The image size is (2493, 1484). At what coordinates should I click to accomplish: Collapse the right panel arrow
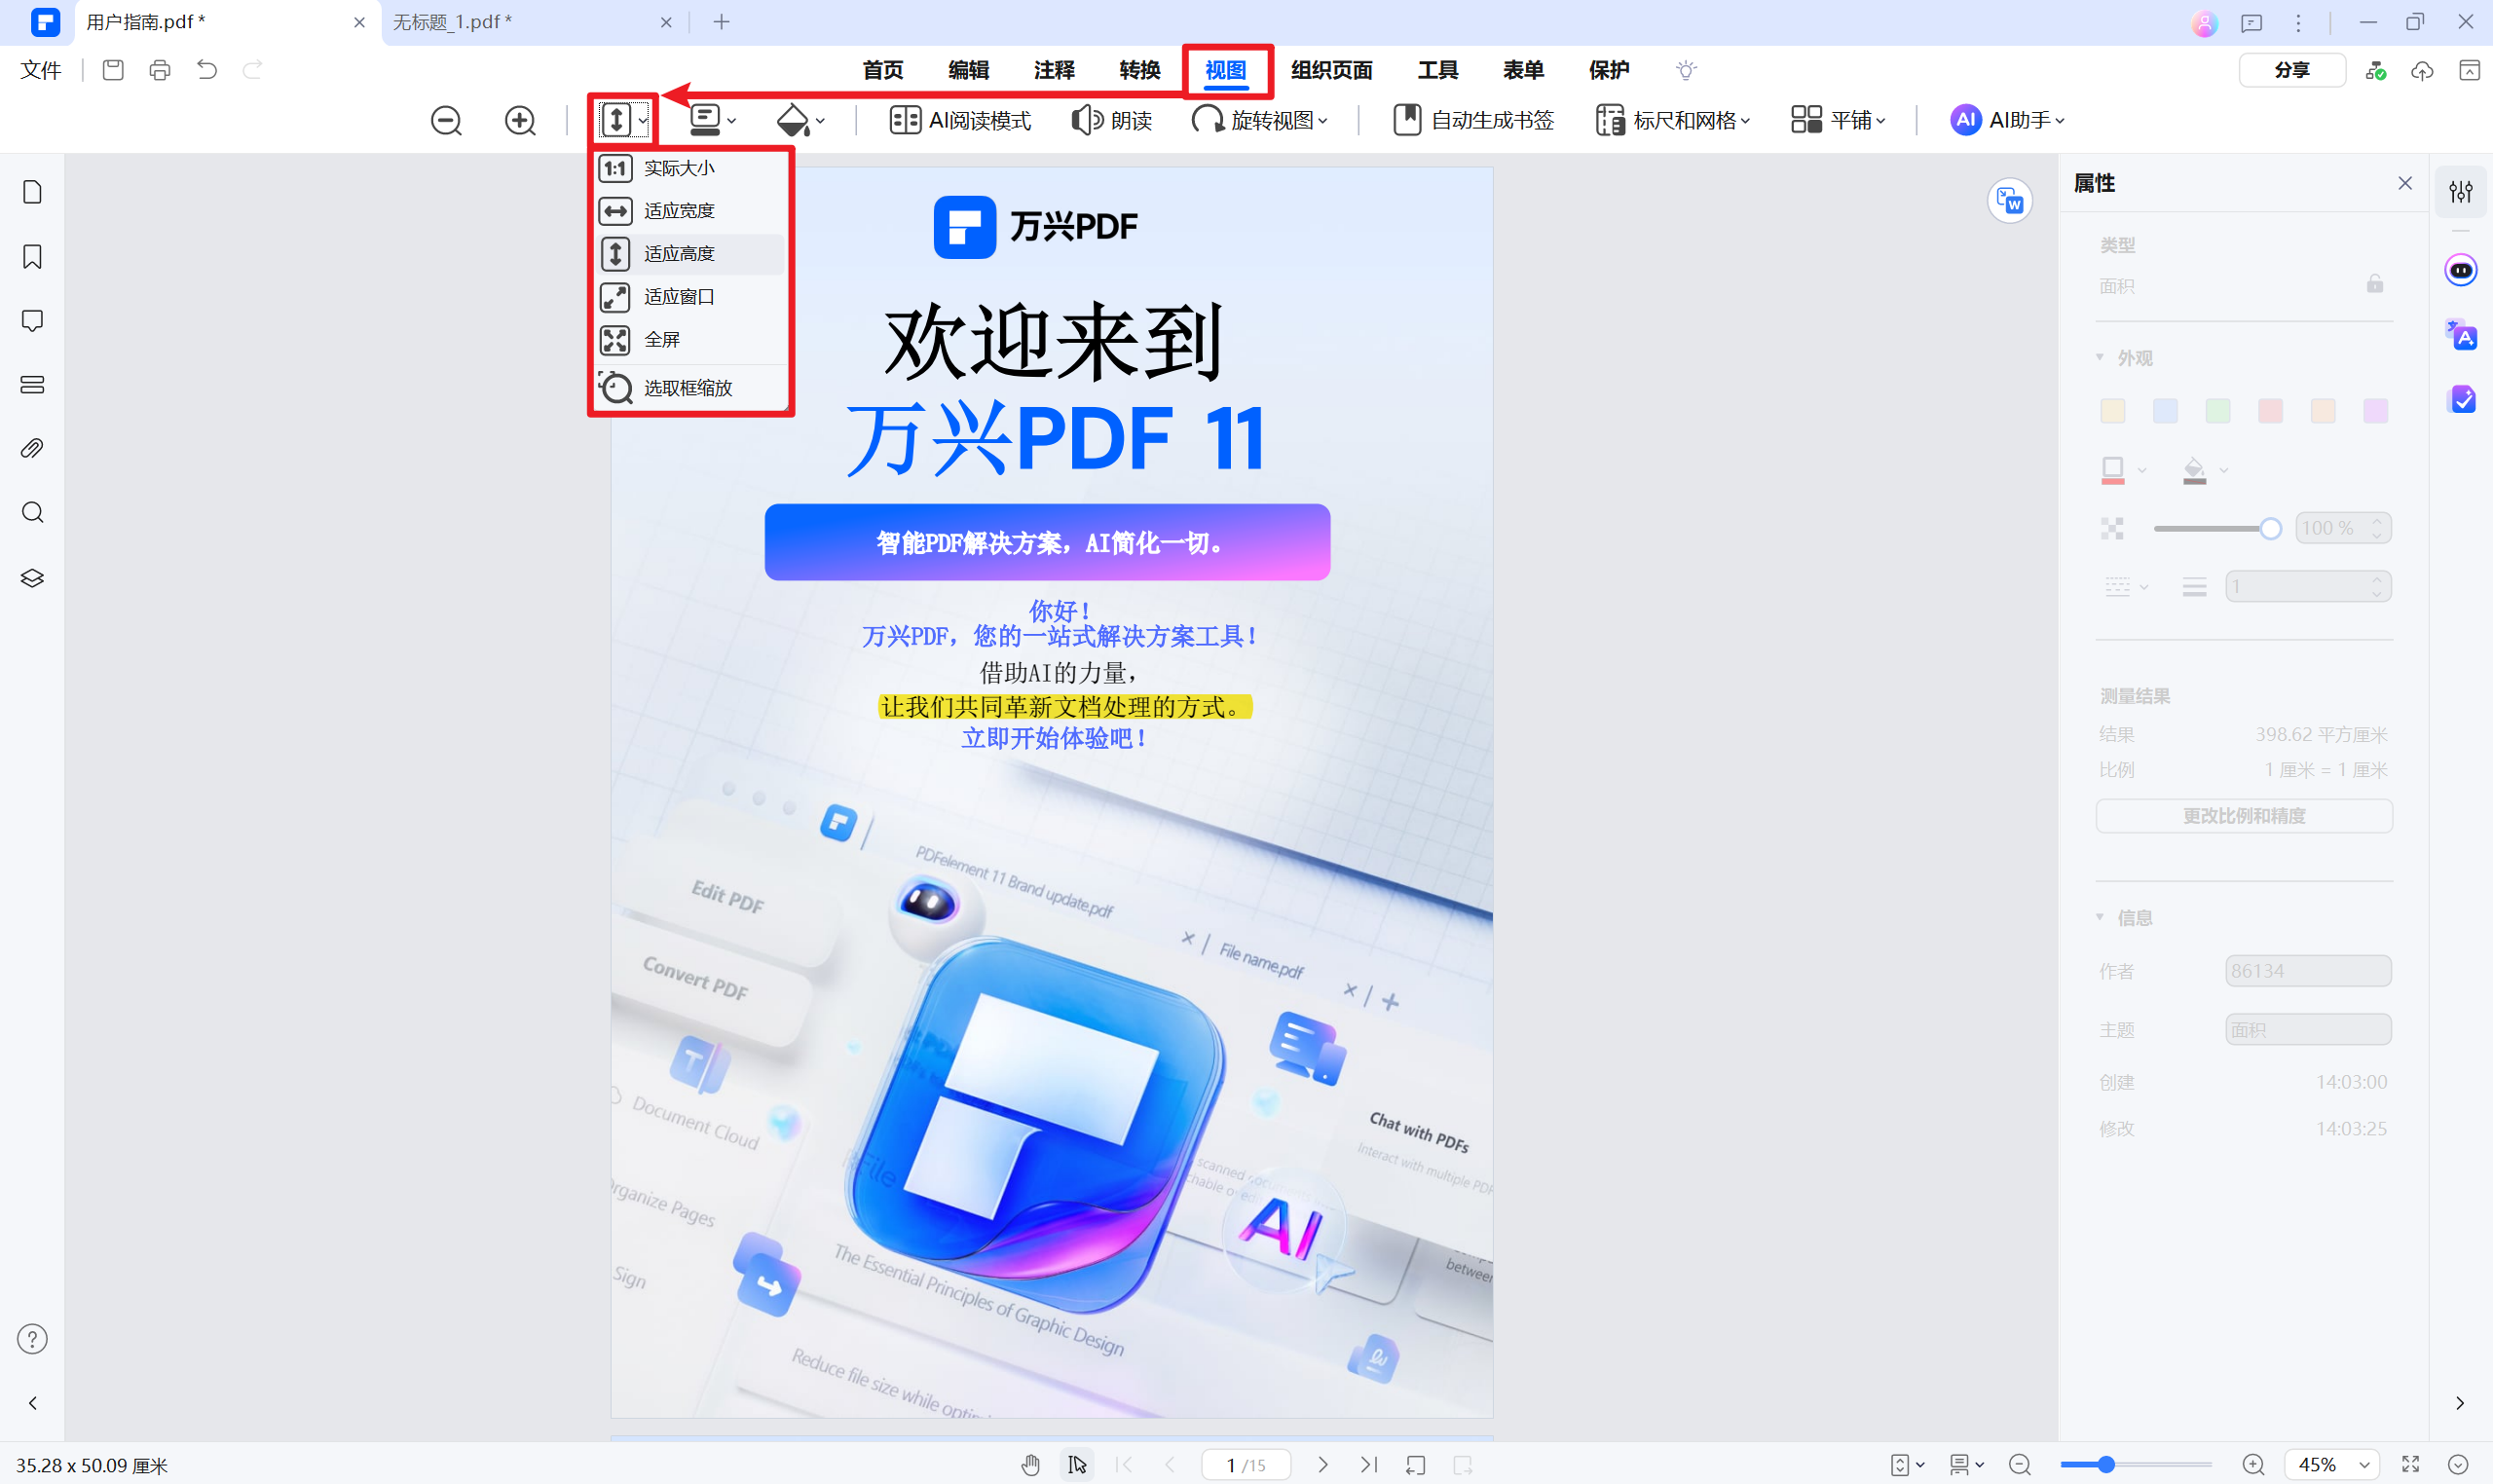2460,1403
